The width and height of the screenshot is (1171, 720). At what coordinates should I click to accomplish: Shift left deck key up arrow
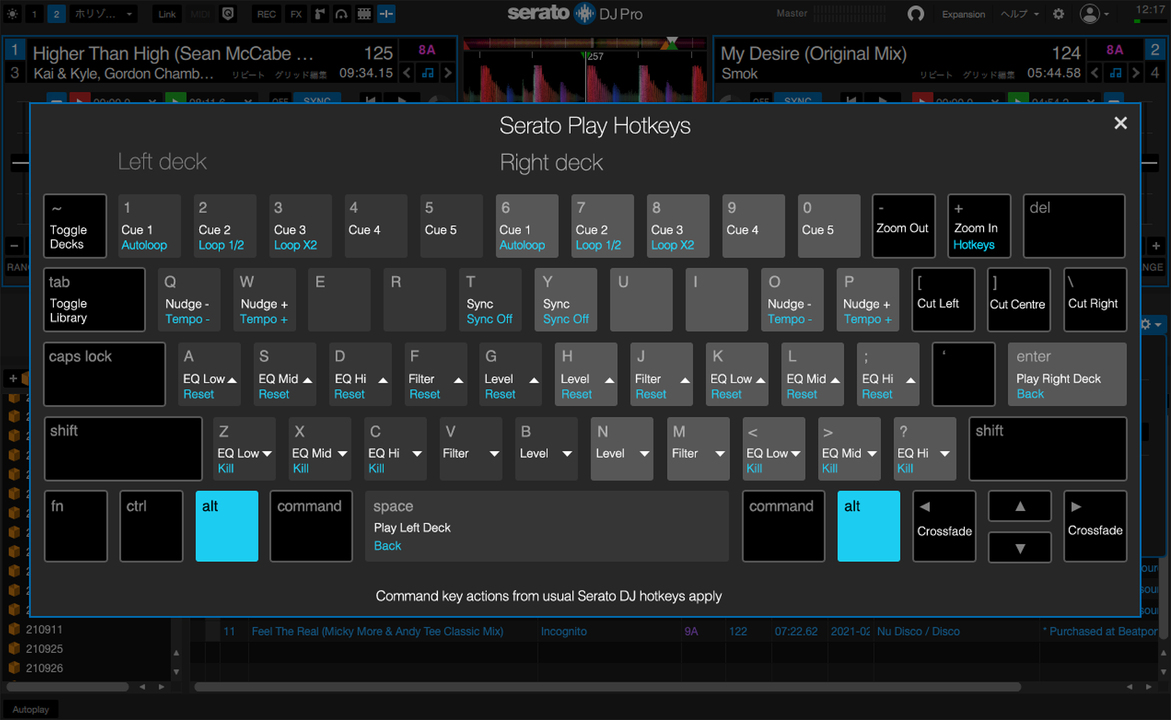[x=448, y=72]
